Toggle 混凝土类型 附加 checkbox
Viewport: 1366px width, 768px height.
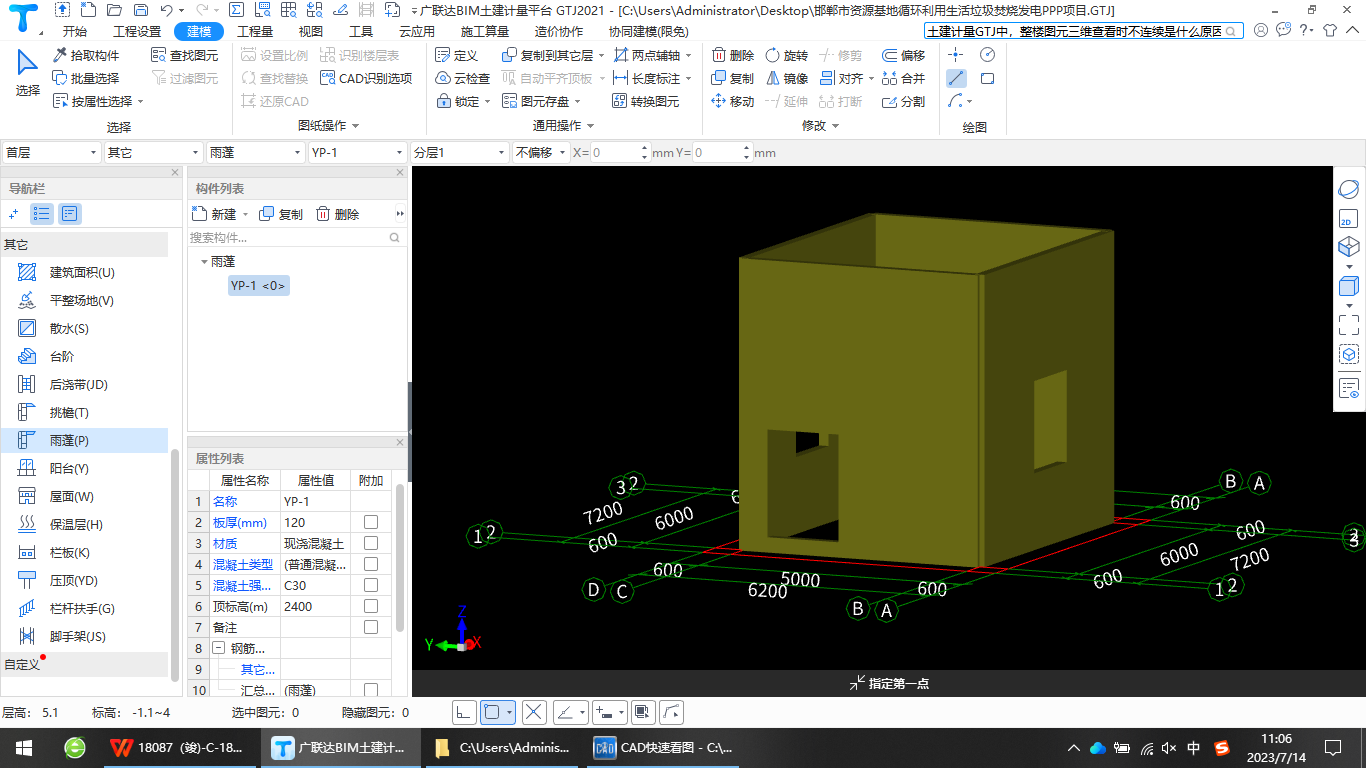tap(371, 564)
